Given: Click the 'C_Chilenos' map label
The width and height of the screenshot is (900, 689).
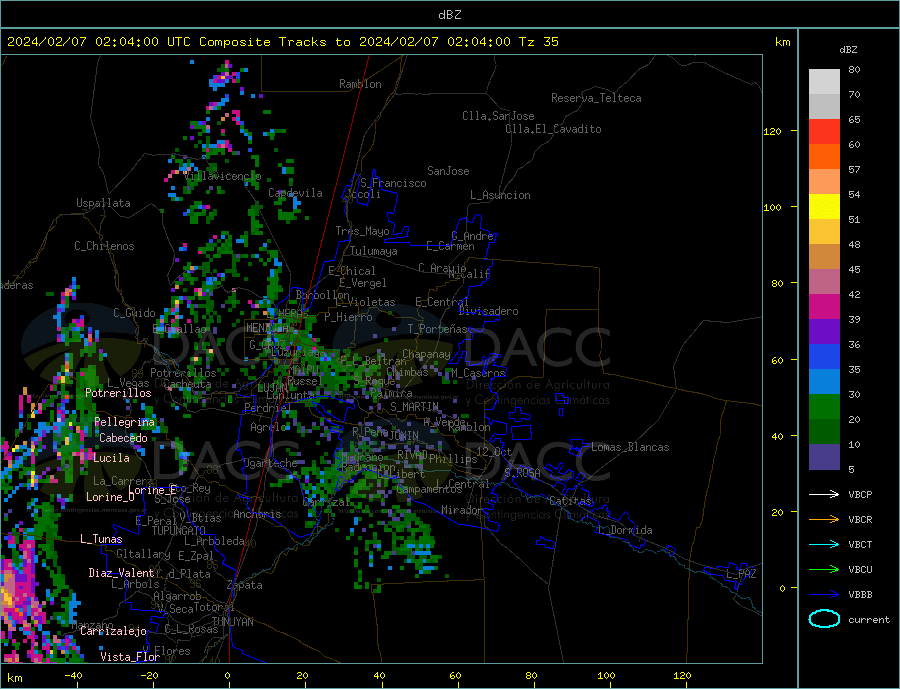Looking at the screenshot, I should [x=104, y=246].
